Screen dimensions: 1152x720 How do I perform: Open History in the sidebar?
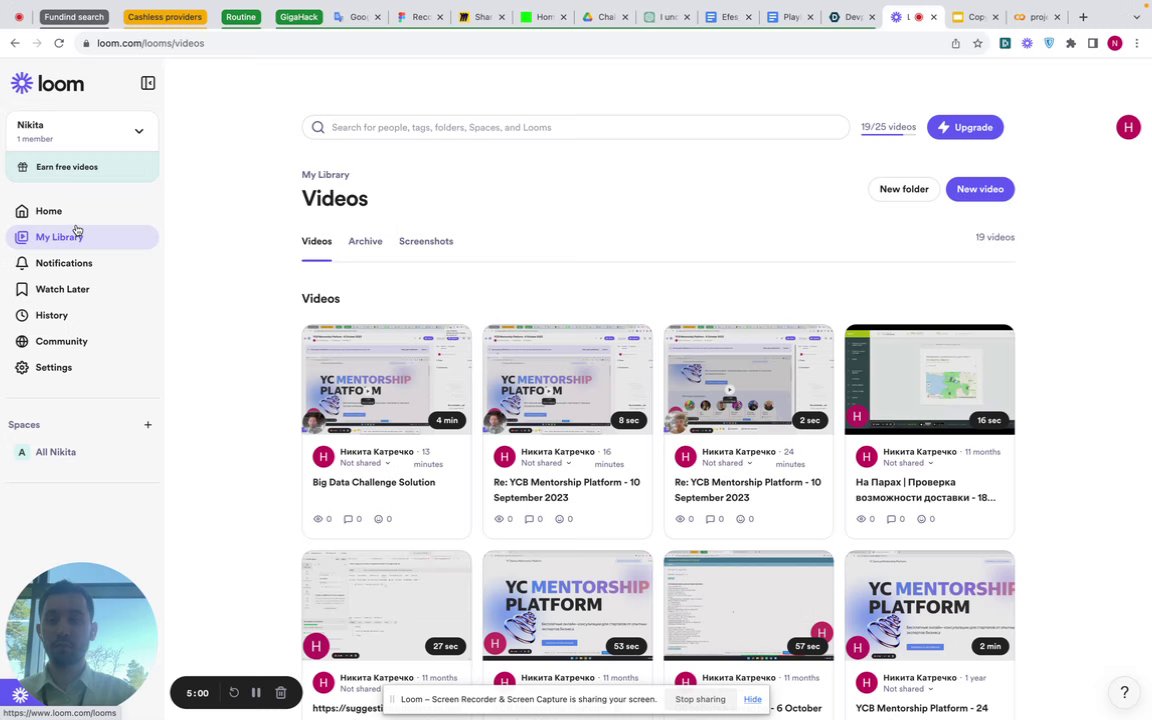pyautogui.click(x=82, y=315)
